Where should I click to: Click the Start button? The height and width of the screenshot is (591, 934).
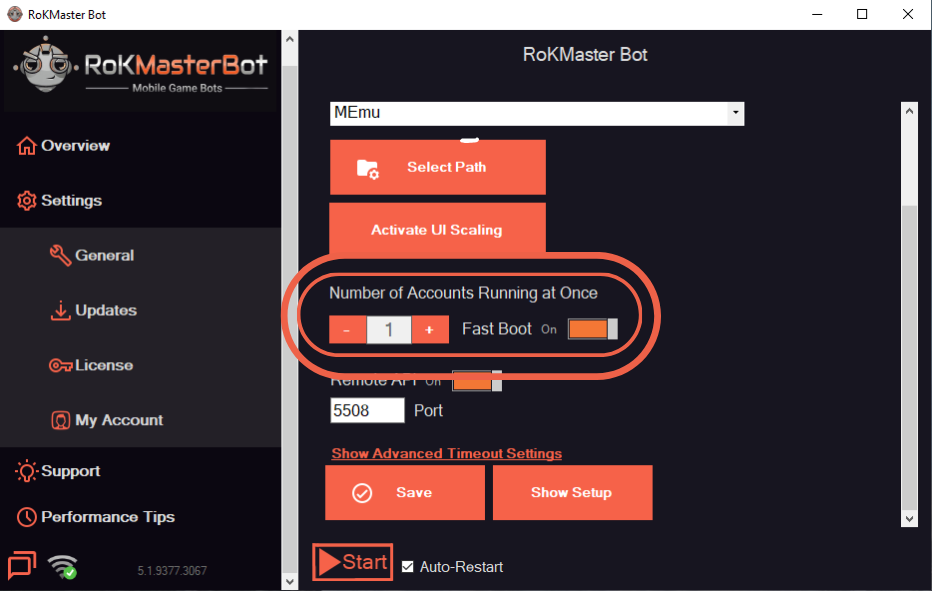pos(353,562)
